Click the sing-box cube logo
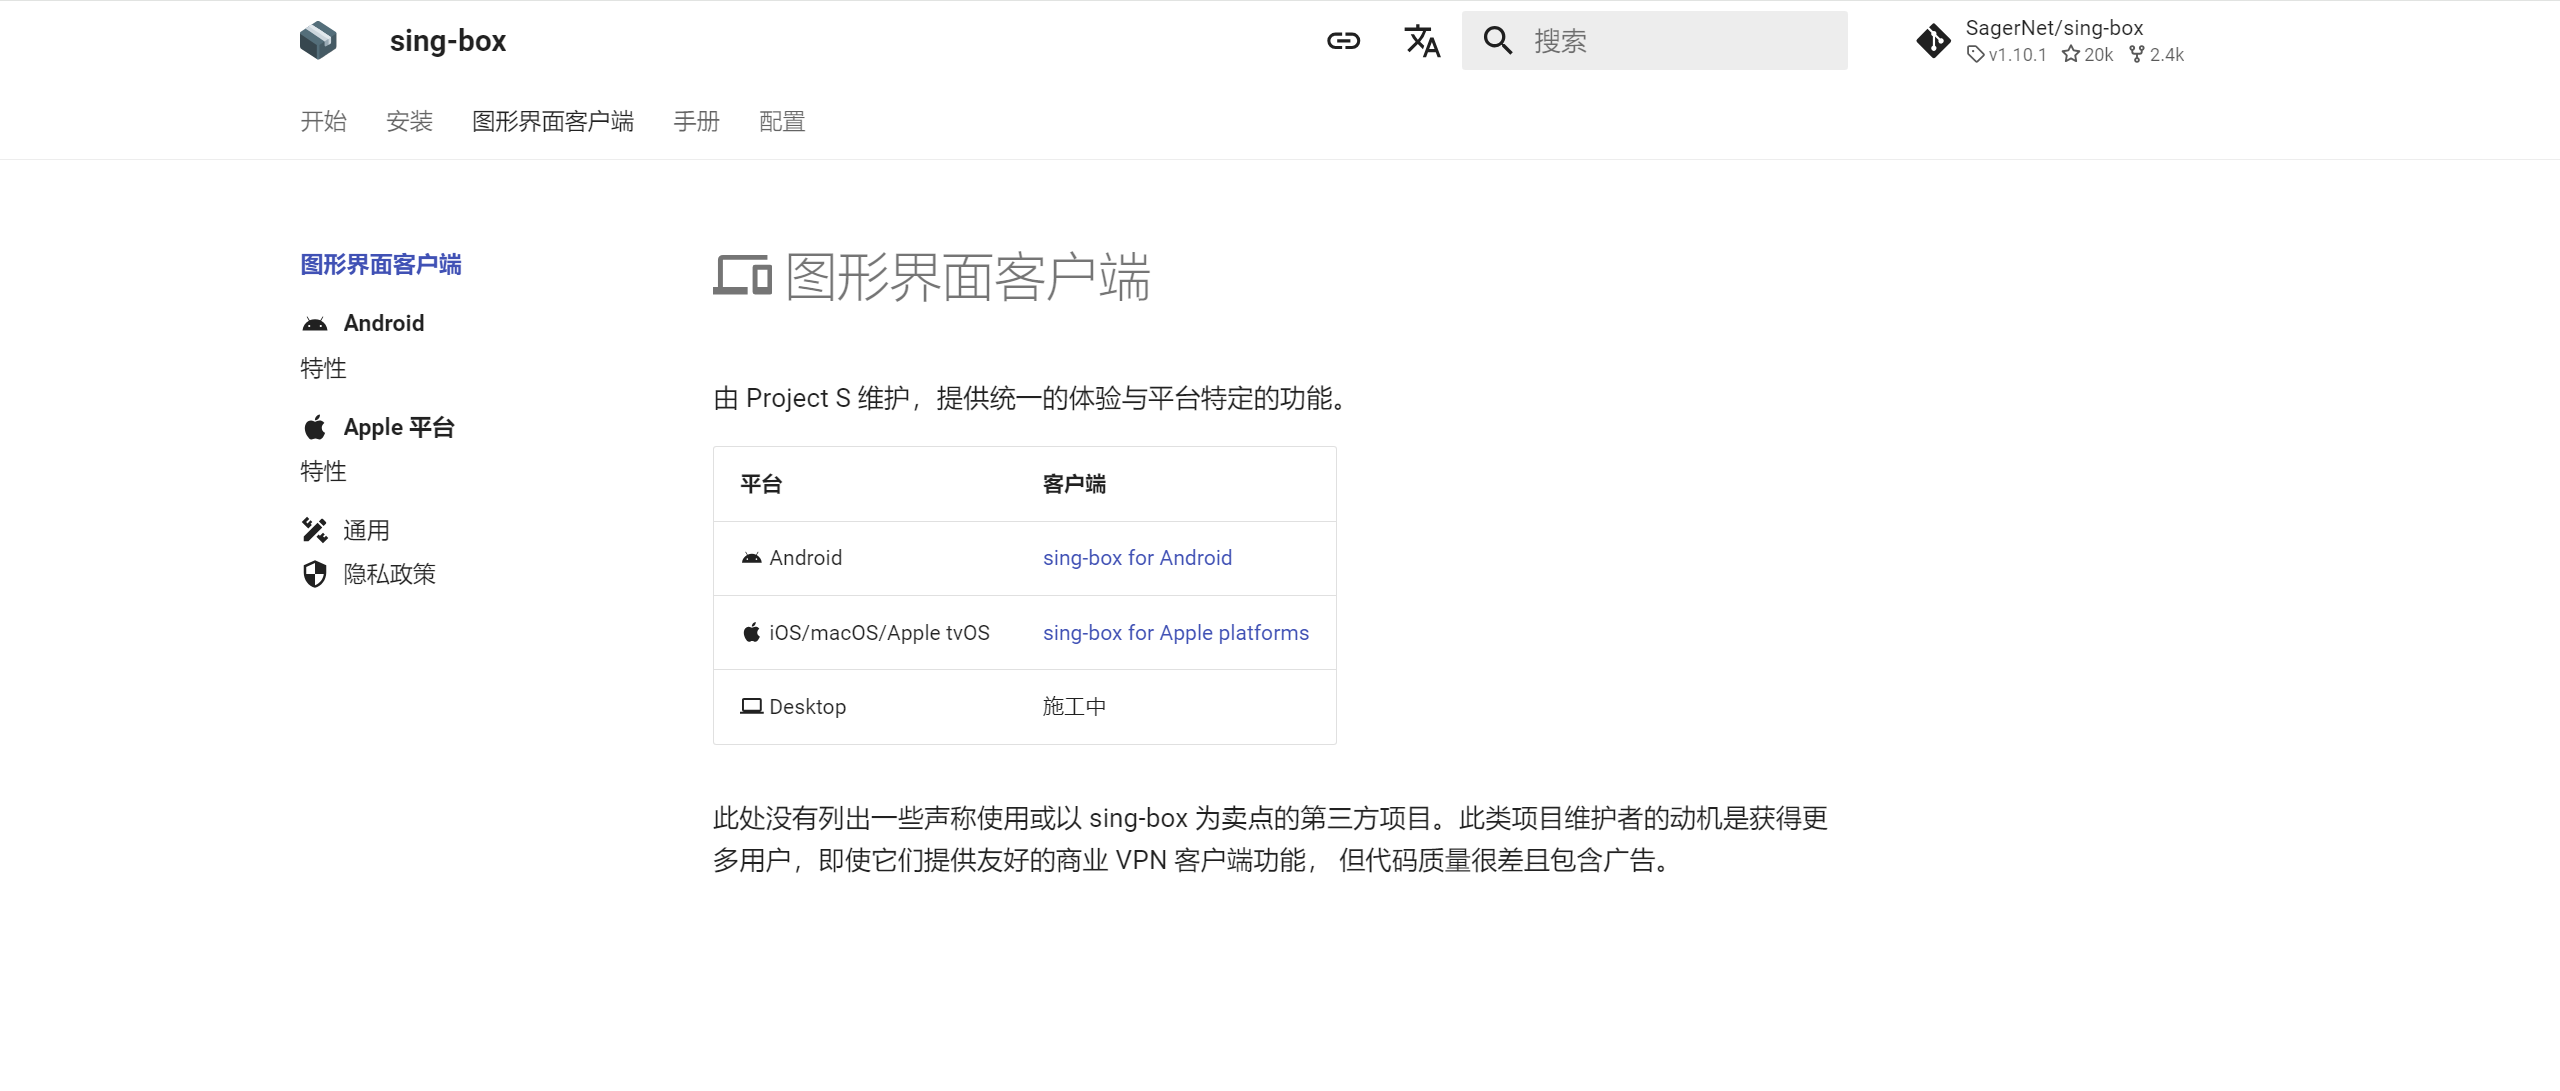This screenshot has width=2560, height=1091. [x=318, y=41]
